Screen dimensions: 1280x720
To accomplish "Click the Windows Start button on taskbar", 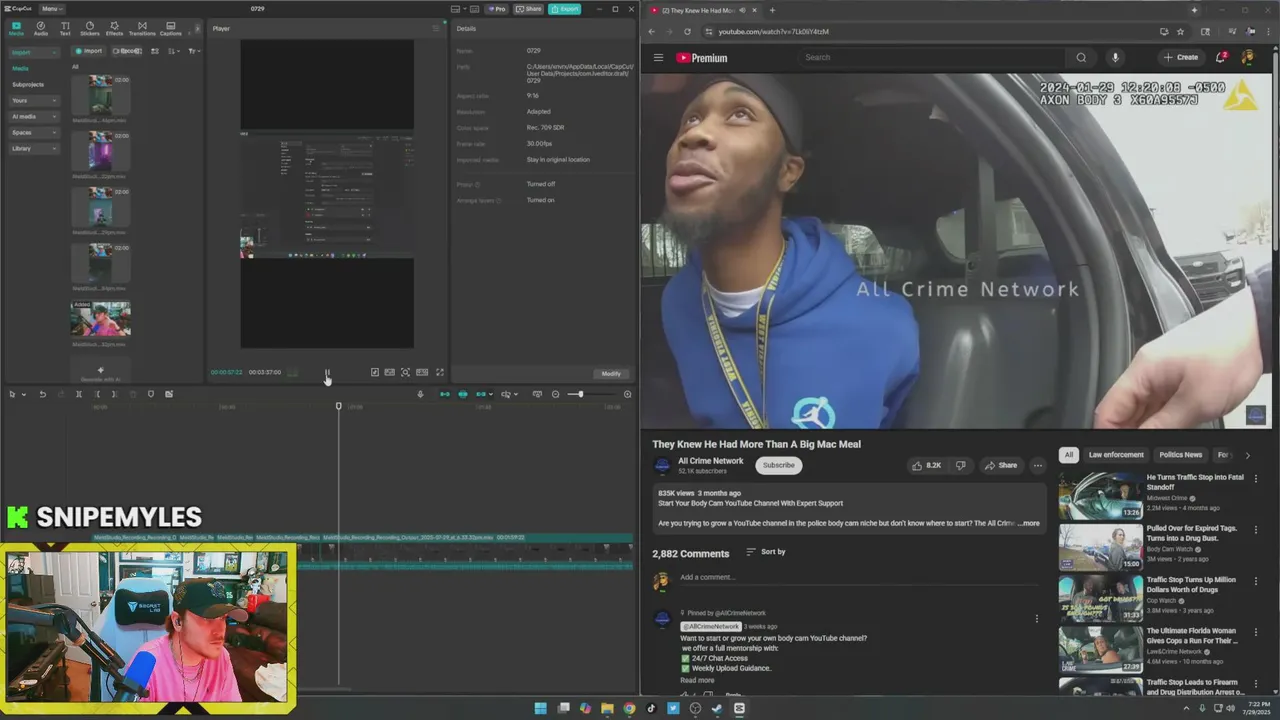I will pyautogui.click(x=540, y=708).
